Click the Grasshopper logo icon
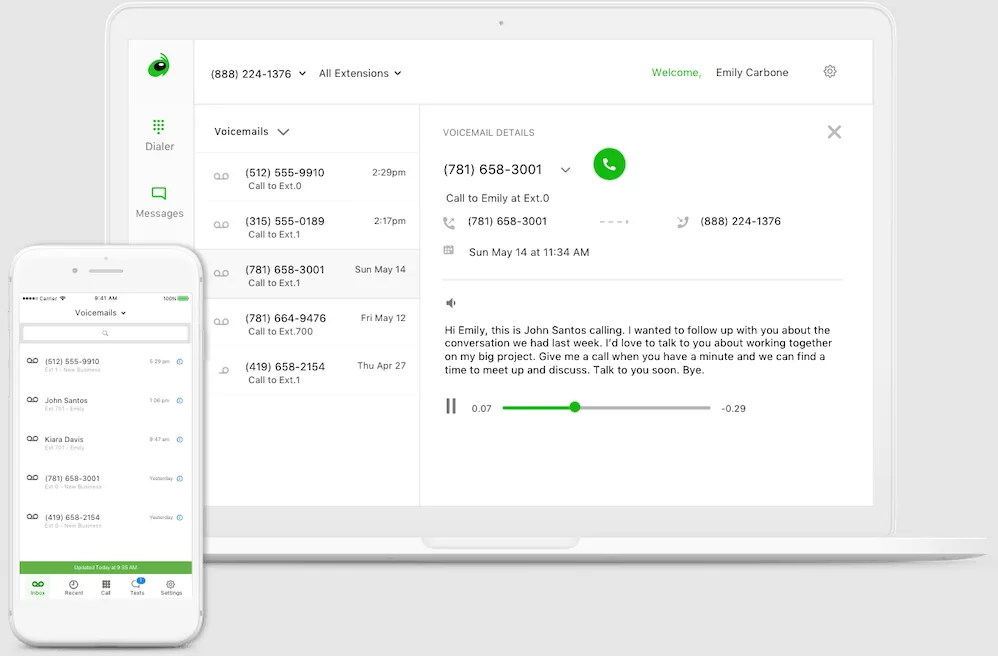This screenshot has width=998, height=656. click(159, 66)
